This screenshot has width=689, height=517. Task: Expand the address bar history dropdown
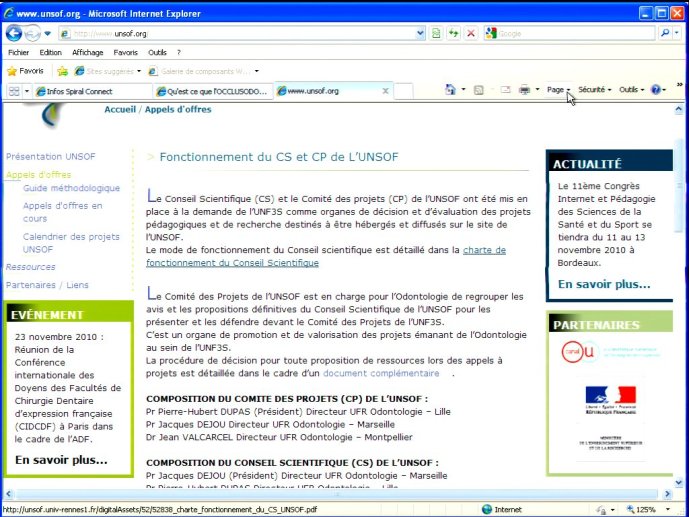pyautogui.click(x=421, y=33)
